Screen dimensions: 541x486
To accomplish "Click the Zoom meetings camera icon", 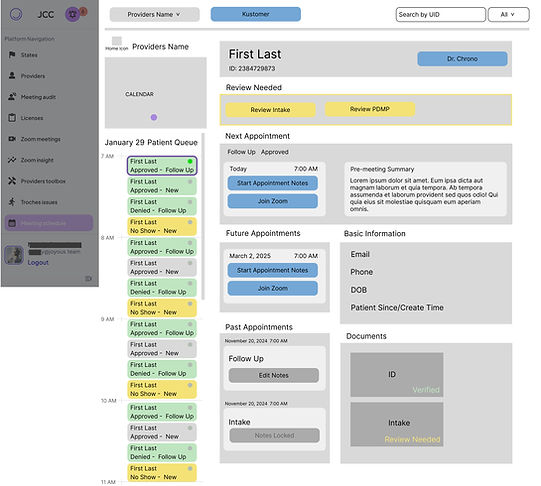I will (x=12, y=139).
